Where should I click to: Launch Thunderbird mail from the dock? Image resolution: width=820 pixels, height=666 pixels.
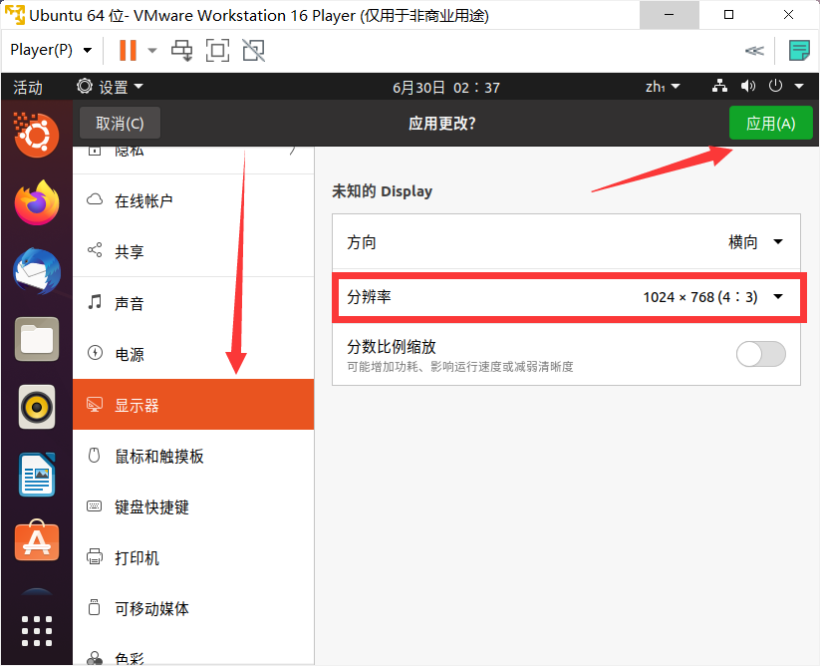click(37, 271)
